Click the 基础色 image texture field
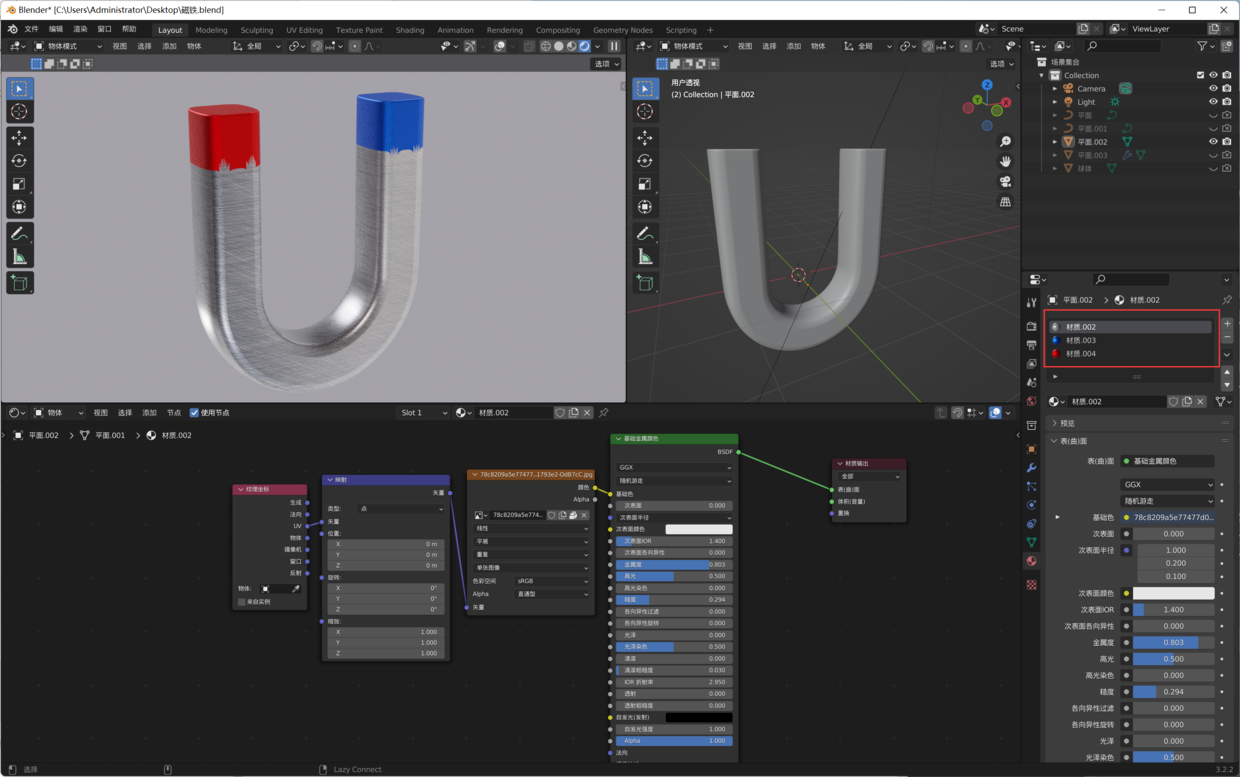Screen dimensions: 1240x777 pos(1167,517)
